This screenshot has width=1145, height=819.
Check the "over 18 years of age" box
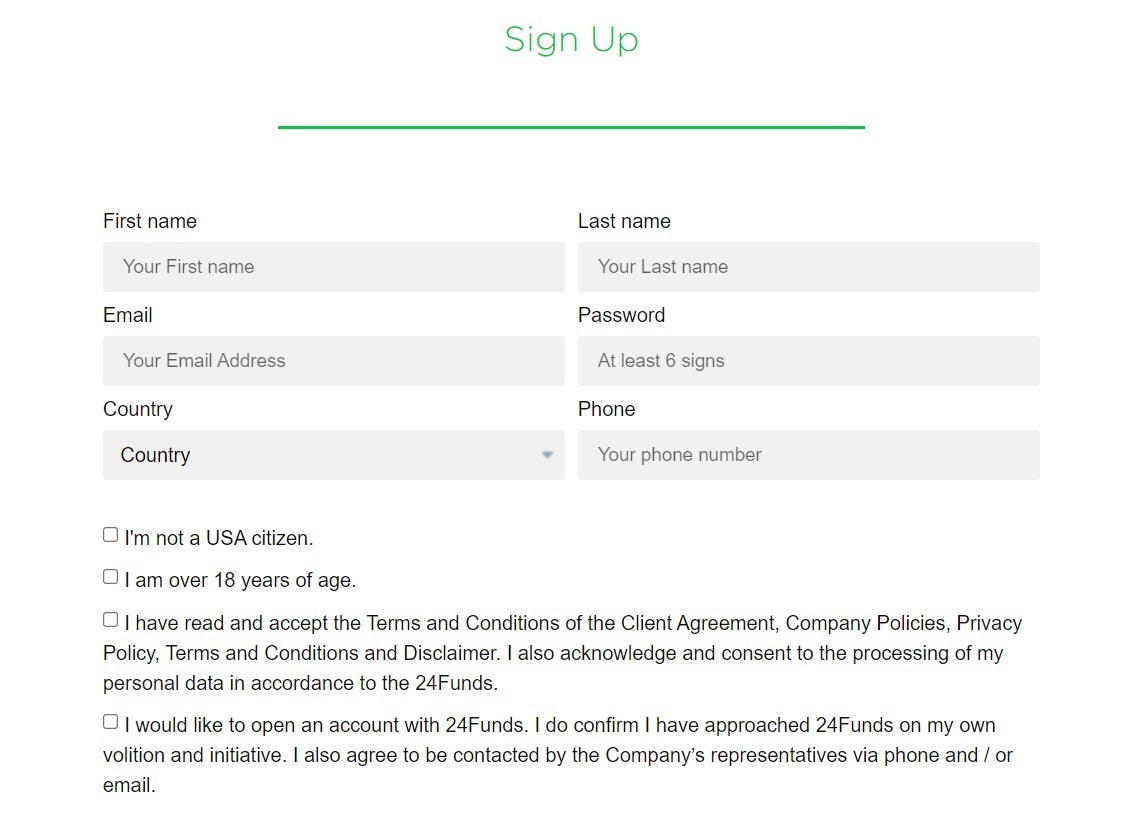pos(111,577)
